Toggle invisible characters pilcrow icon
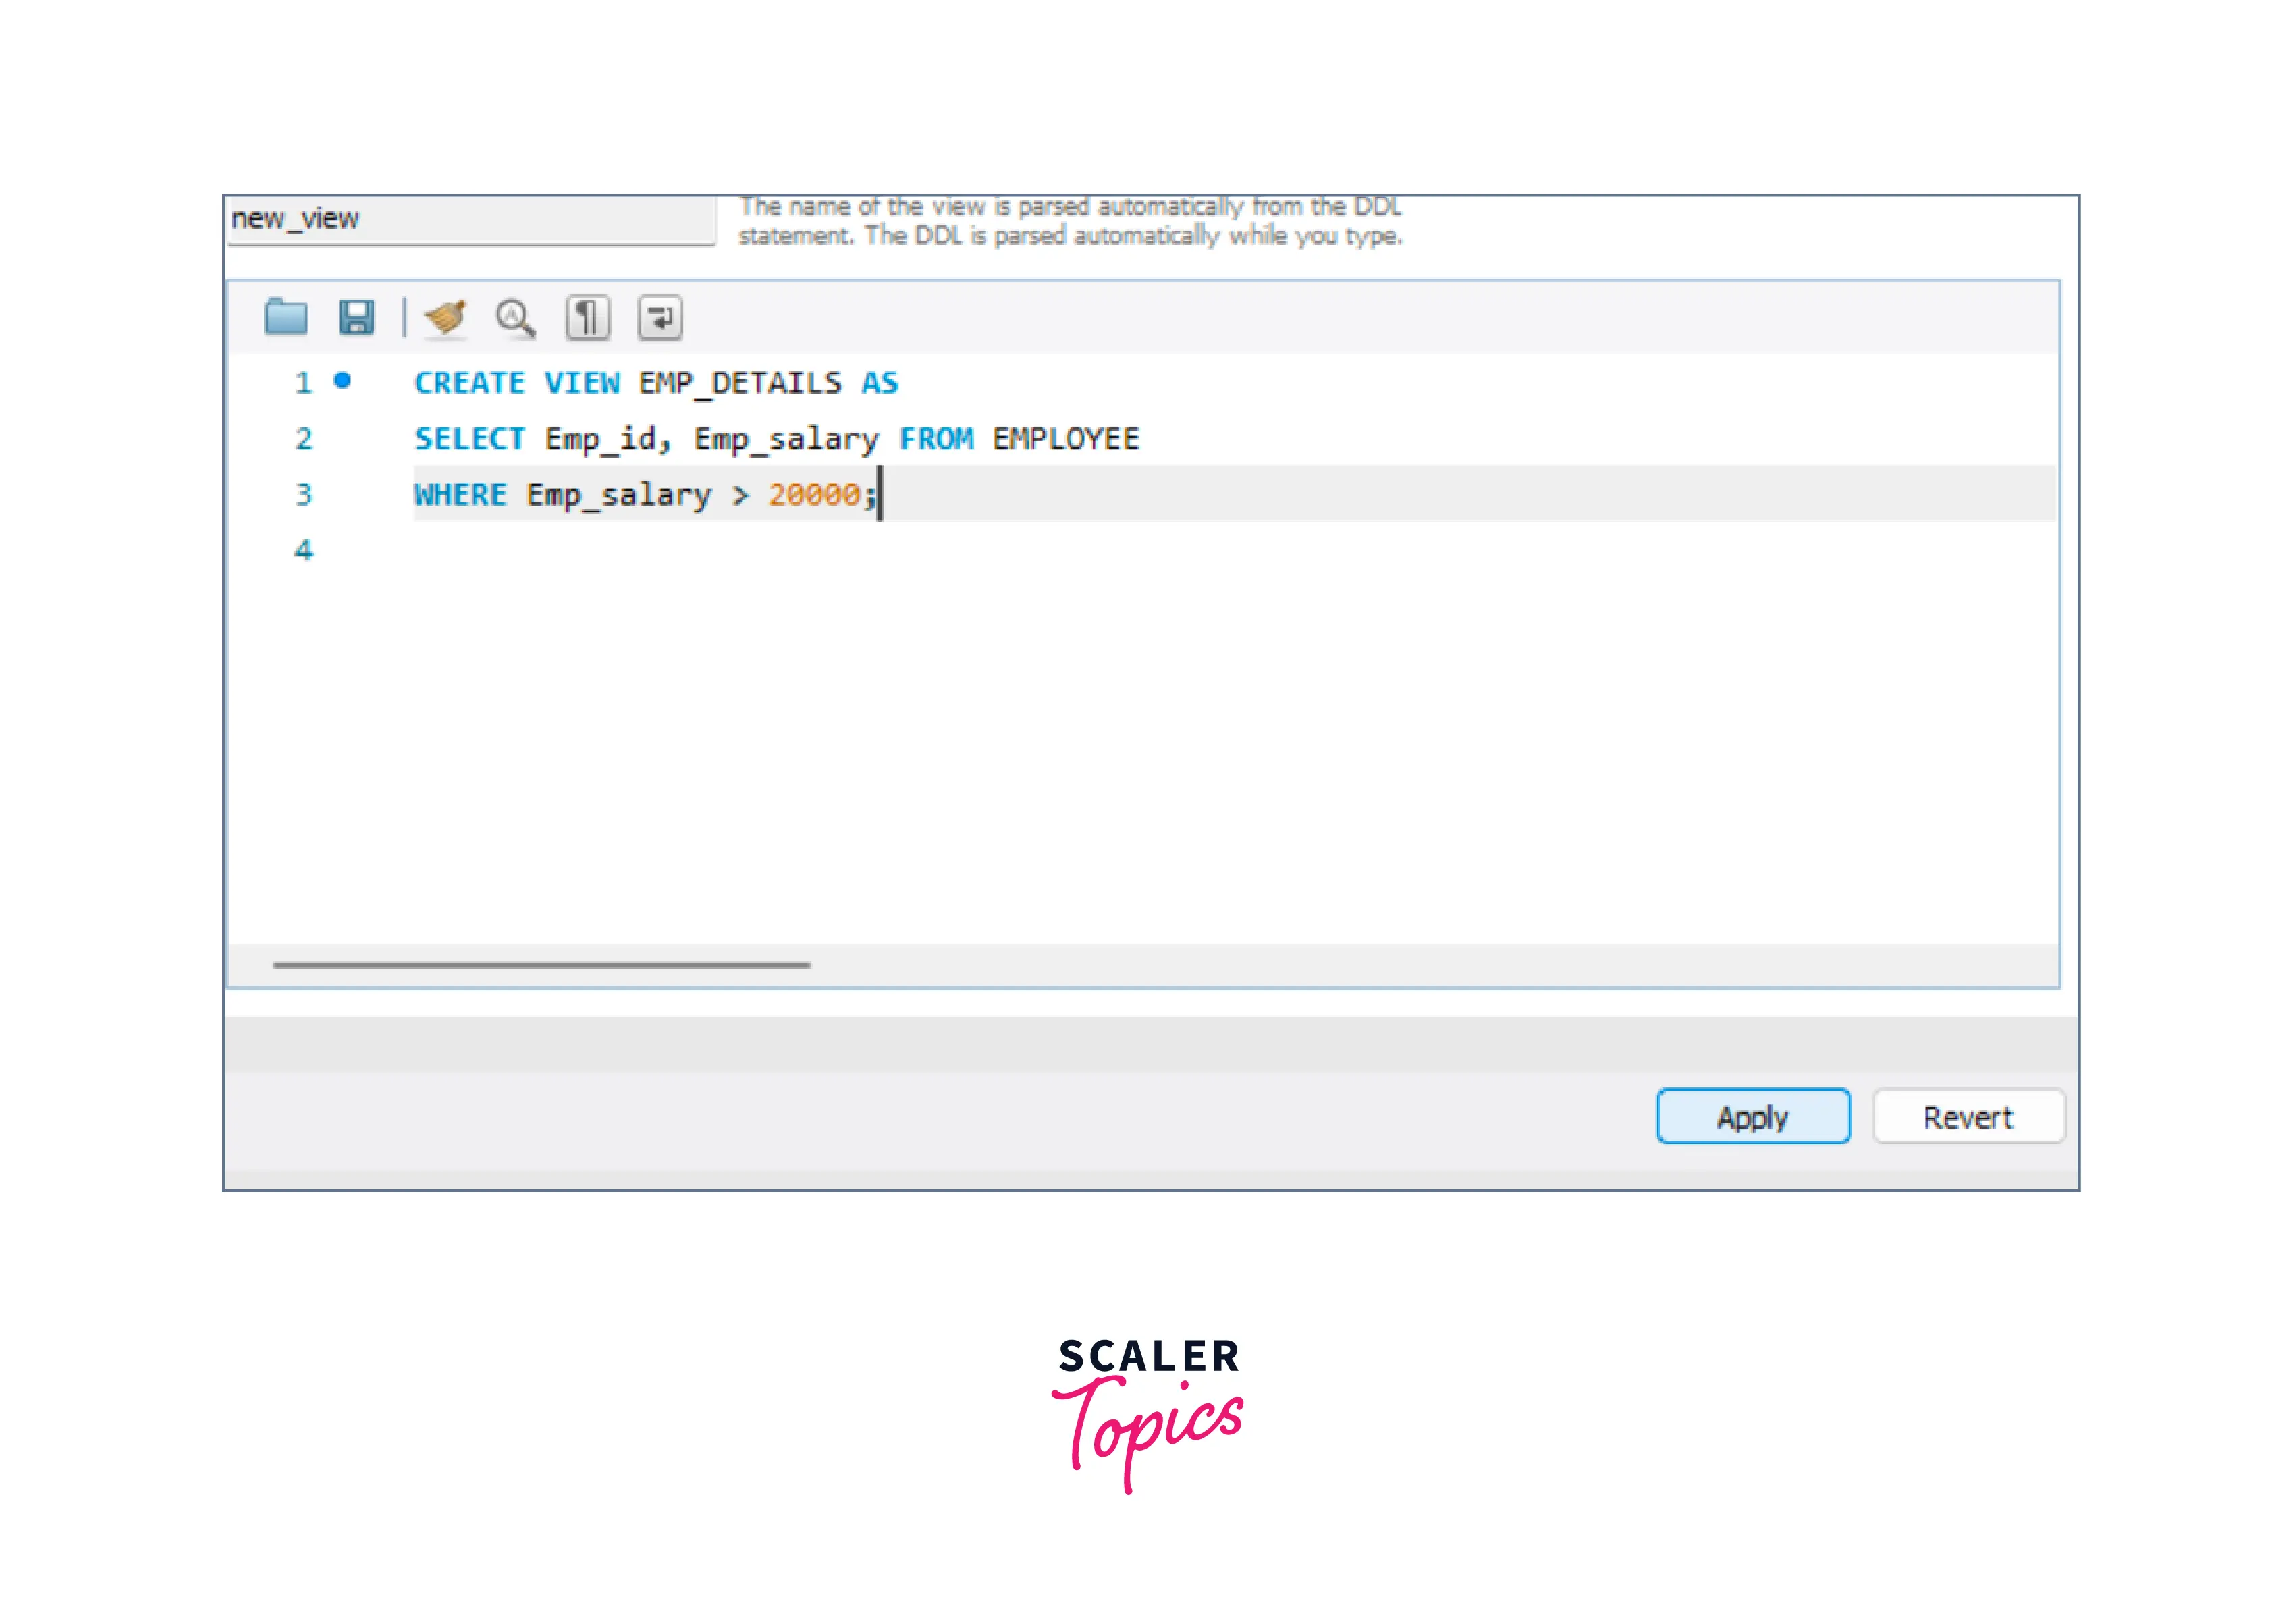 tap(588, 318)
